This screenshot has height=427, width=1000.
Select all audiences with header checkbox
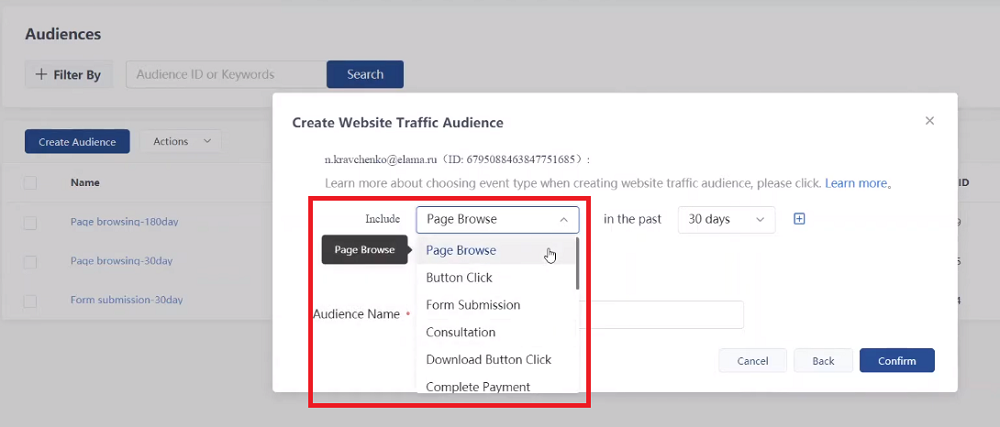(30, 183)
